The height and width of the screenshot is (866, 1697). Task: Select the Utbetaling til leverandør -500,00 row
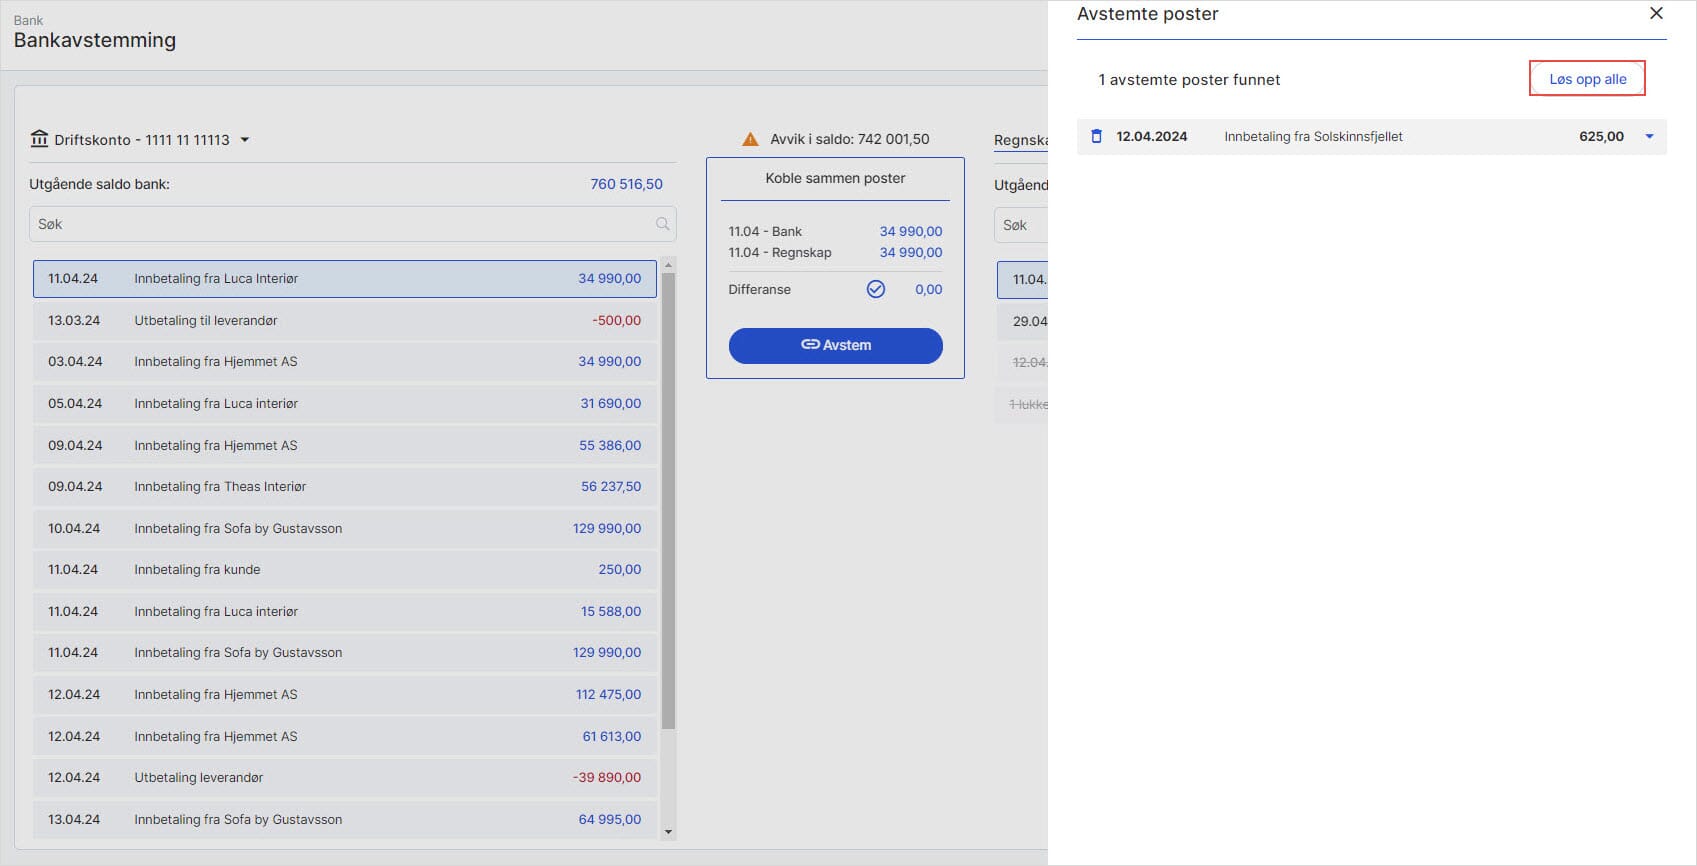click(344, 321)
